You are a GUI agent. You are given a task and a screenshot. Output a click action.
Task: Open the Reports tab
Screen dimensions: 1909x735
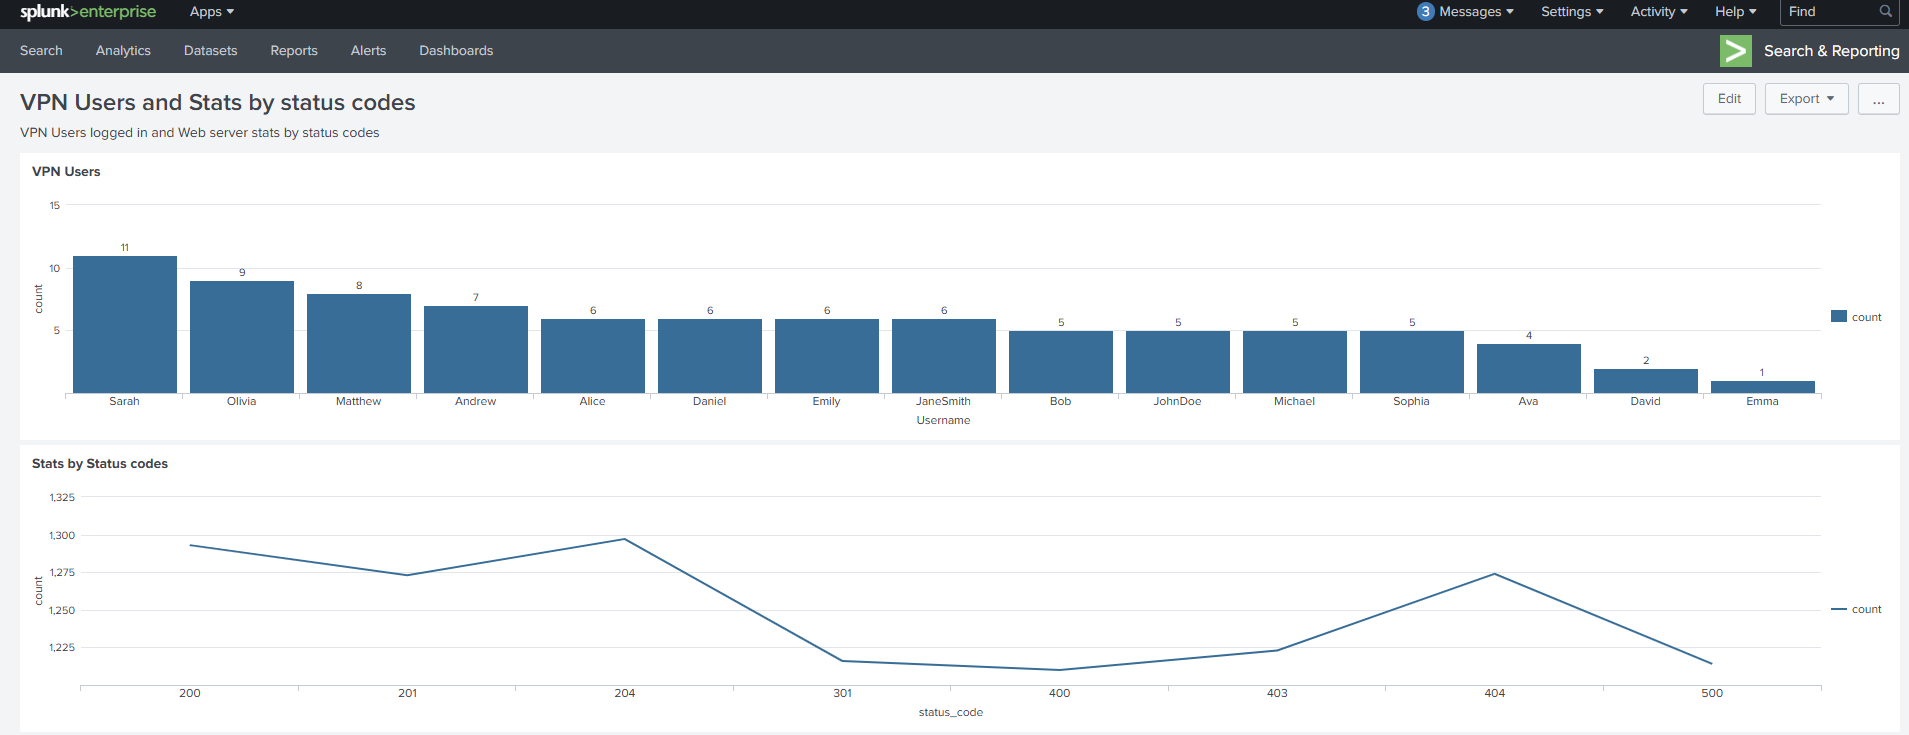[294, 51]
